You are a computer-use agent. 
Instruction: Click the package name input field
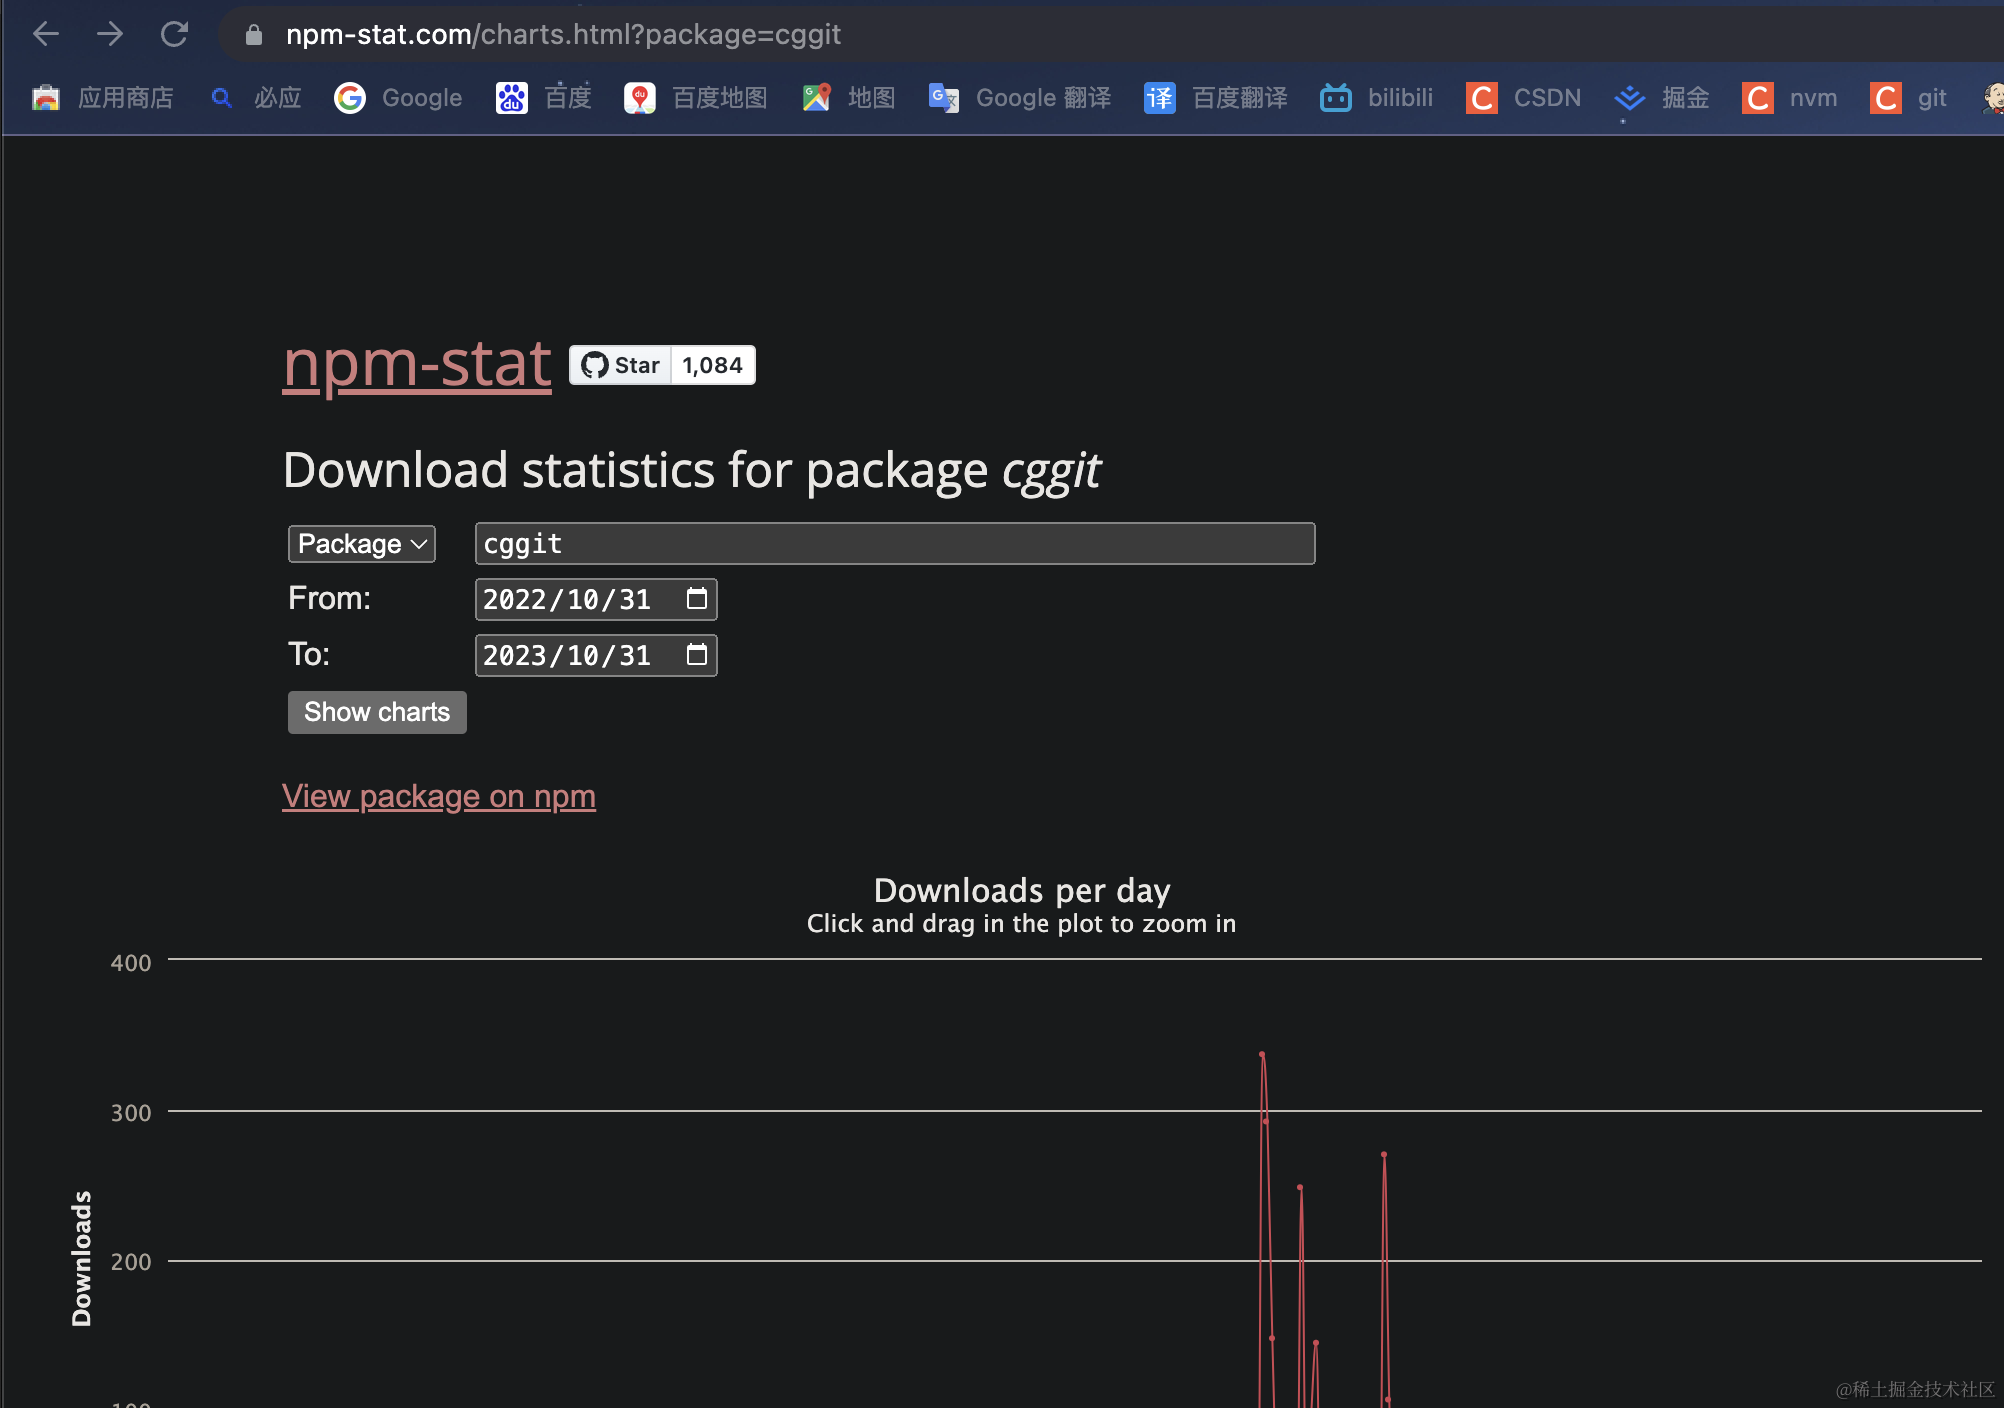(x=894, y=543)
